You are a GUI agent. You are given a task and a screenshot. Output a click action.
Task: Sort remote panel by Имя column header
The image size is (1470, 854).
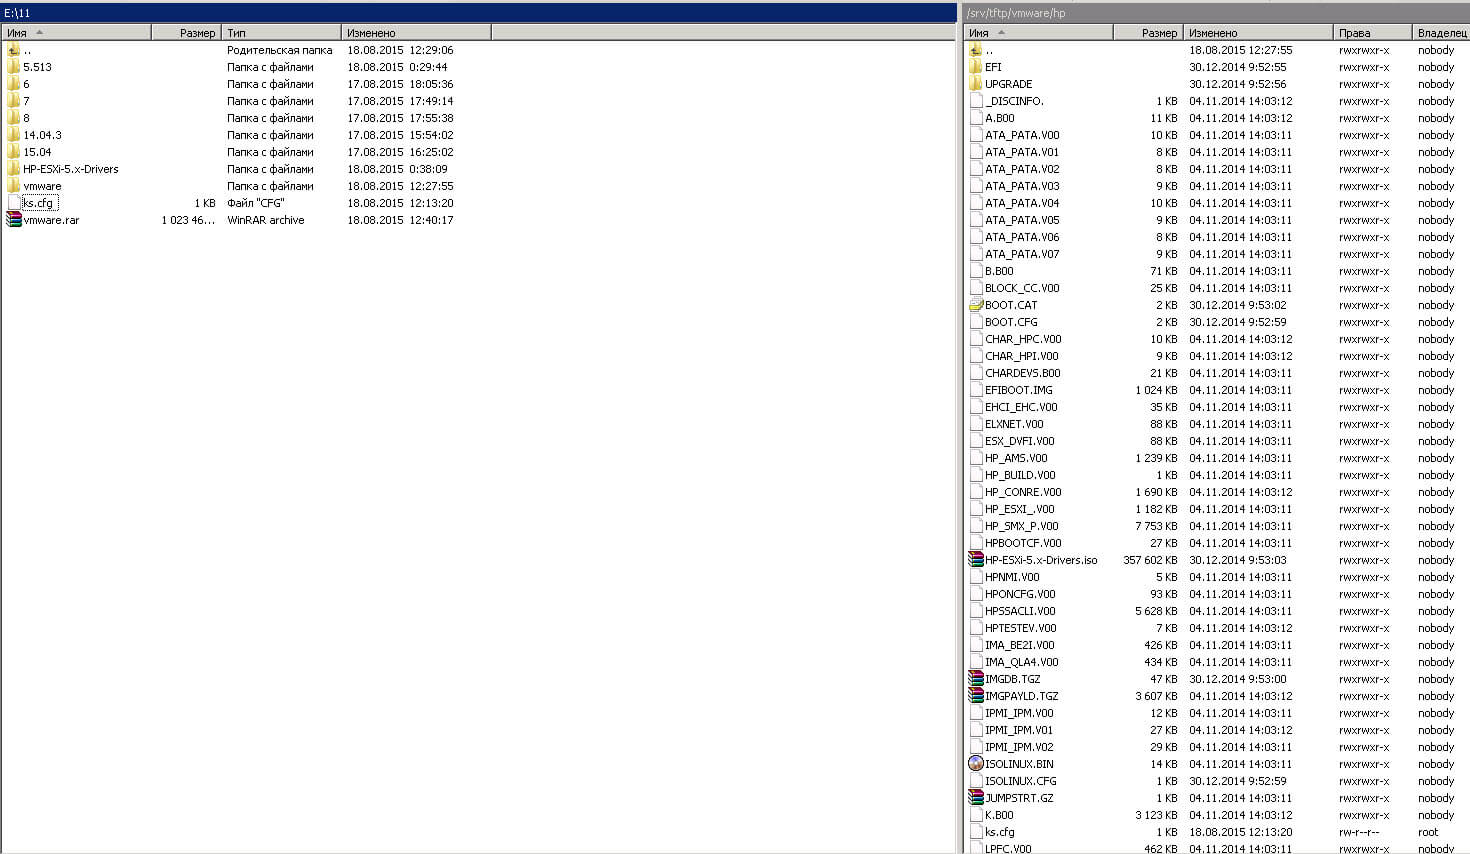click(x=1038, y=33)
